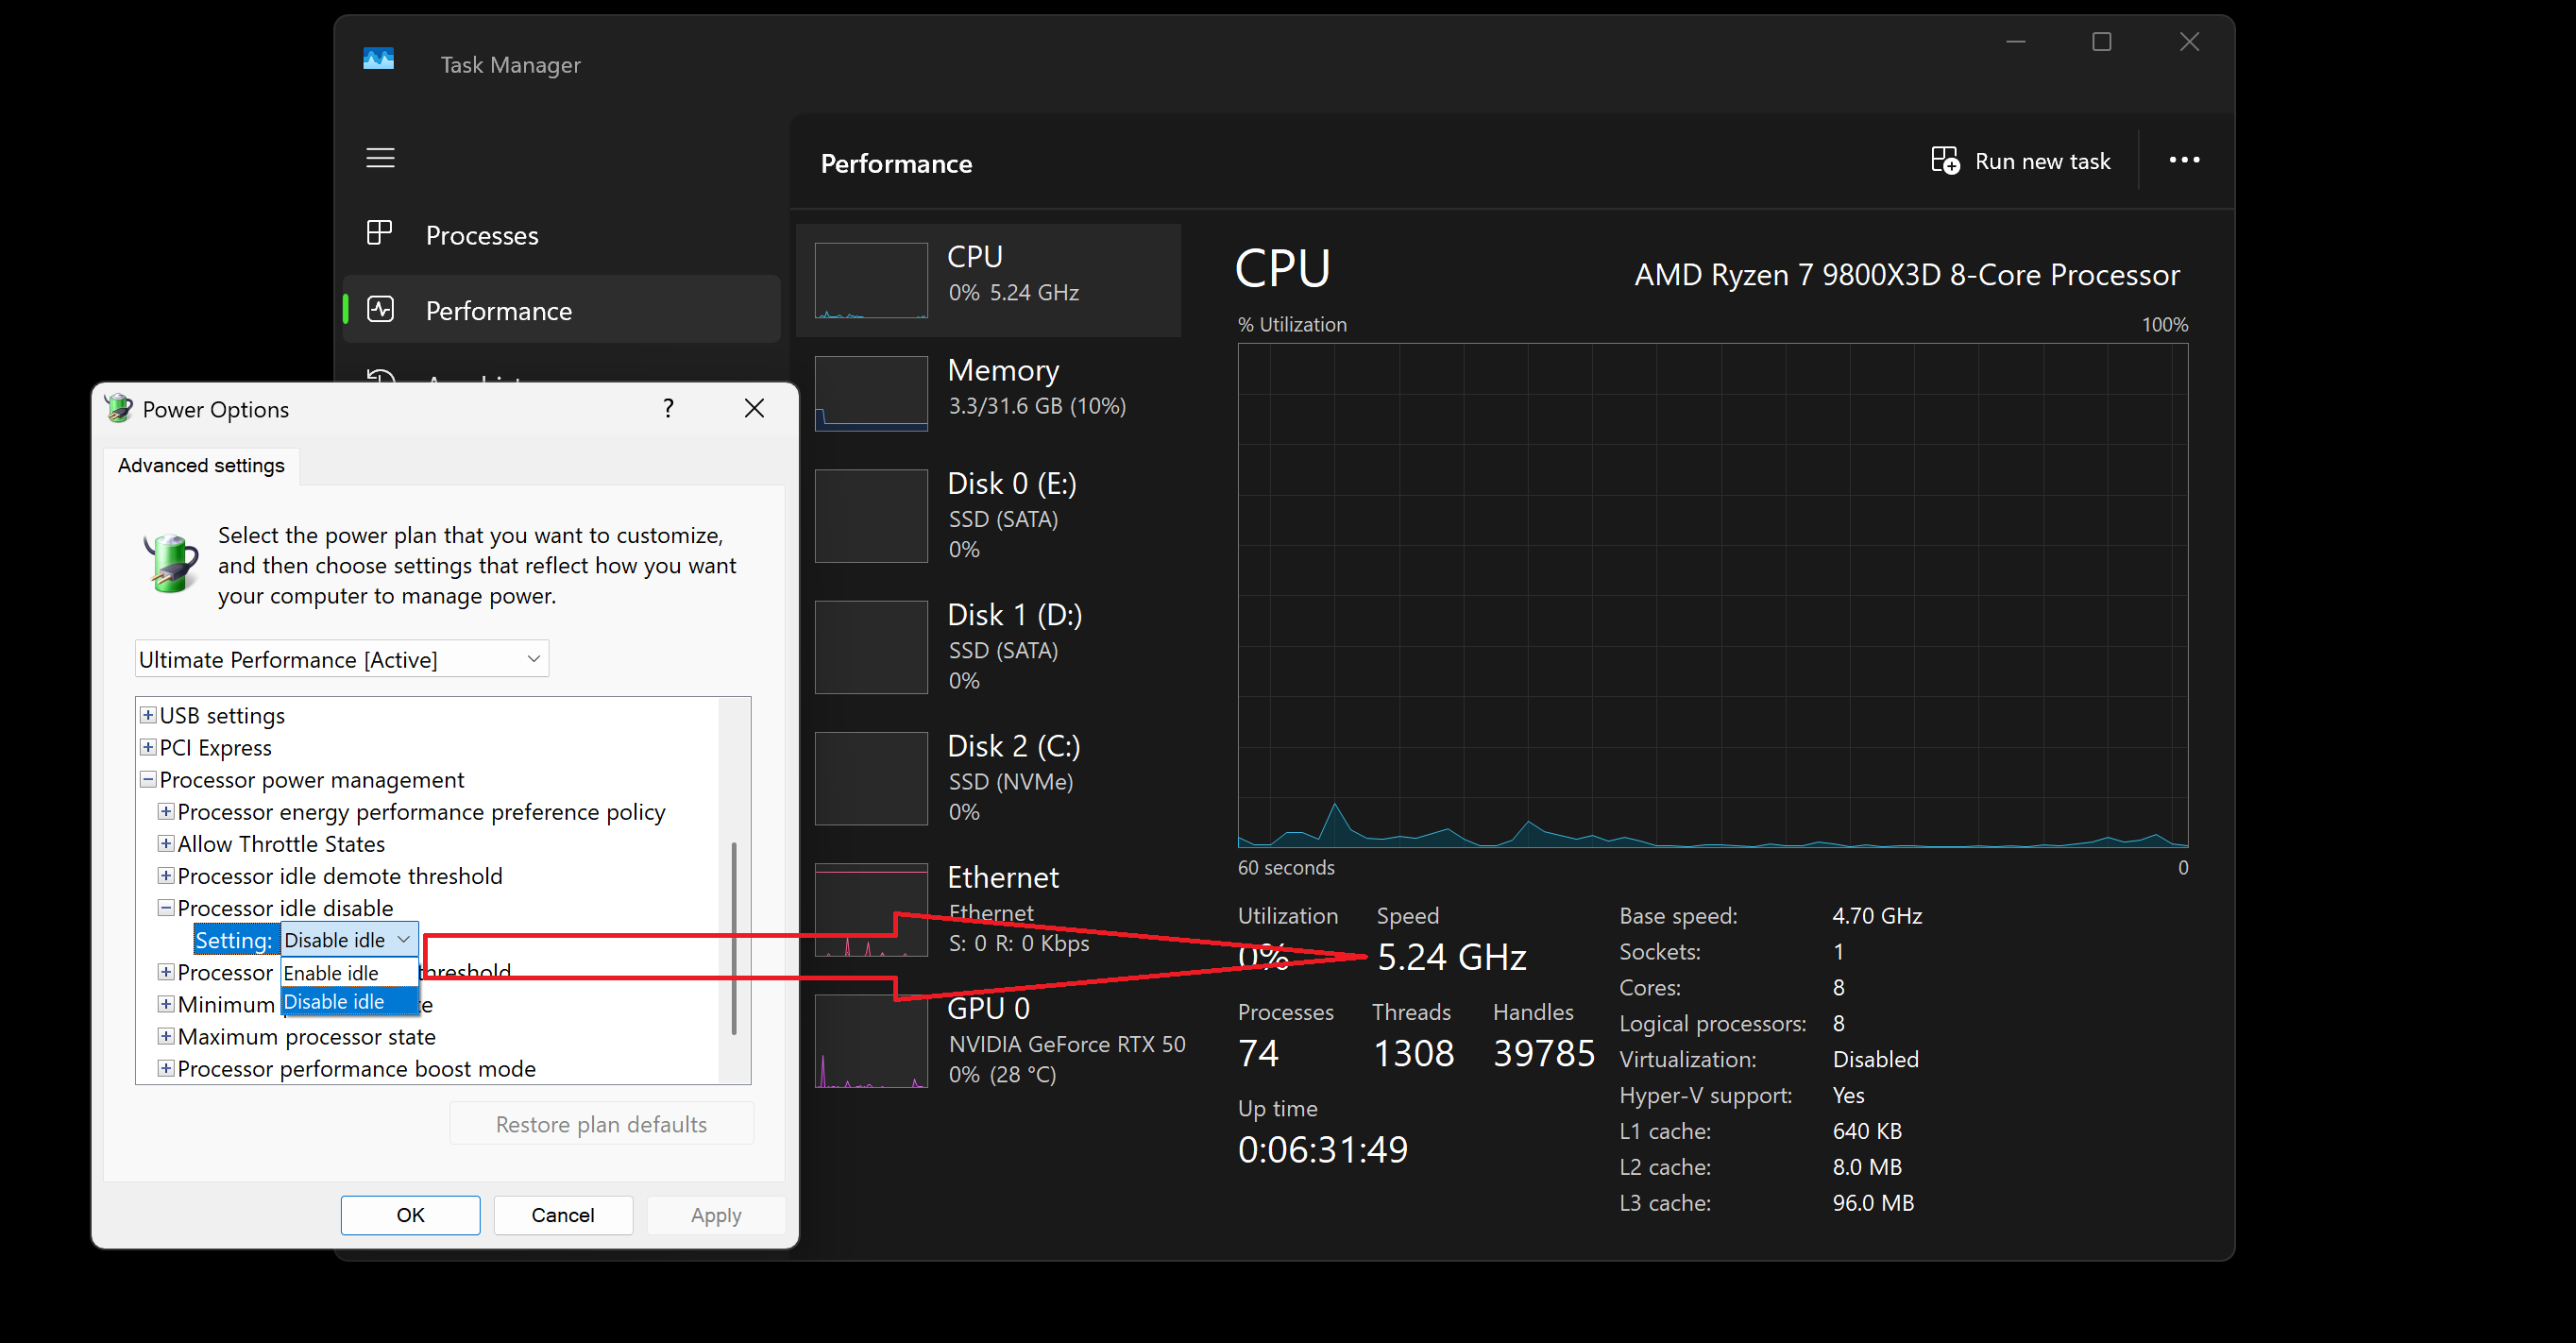2576x1343 pixels.
Task: Click the Task Manager app icon in title bar
Action: pos(378,60)
